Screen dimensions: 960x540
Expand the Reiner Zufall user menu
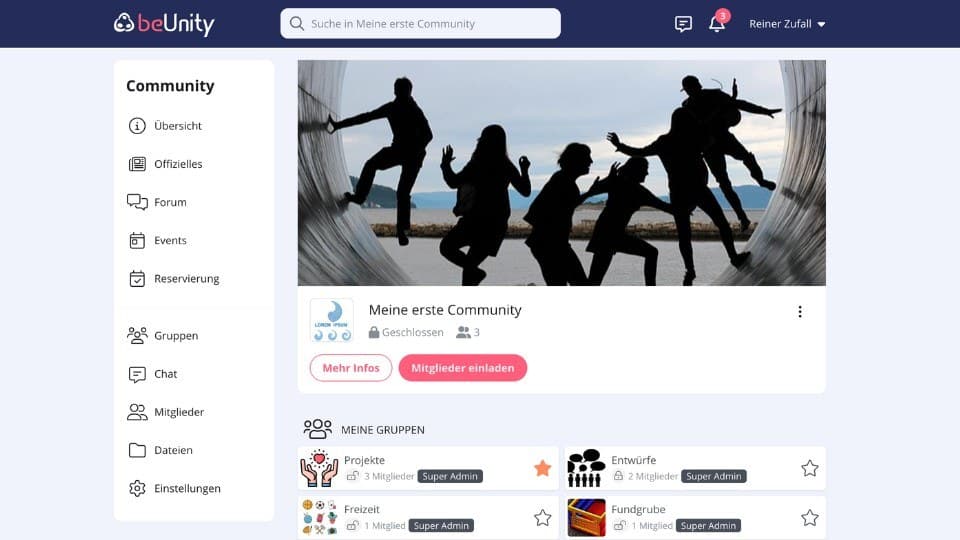point(787,24)
